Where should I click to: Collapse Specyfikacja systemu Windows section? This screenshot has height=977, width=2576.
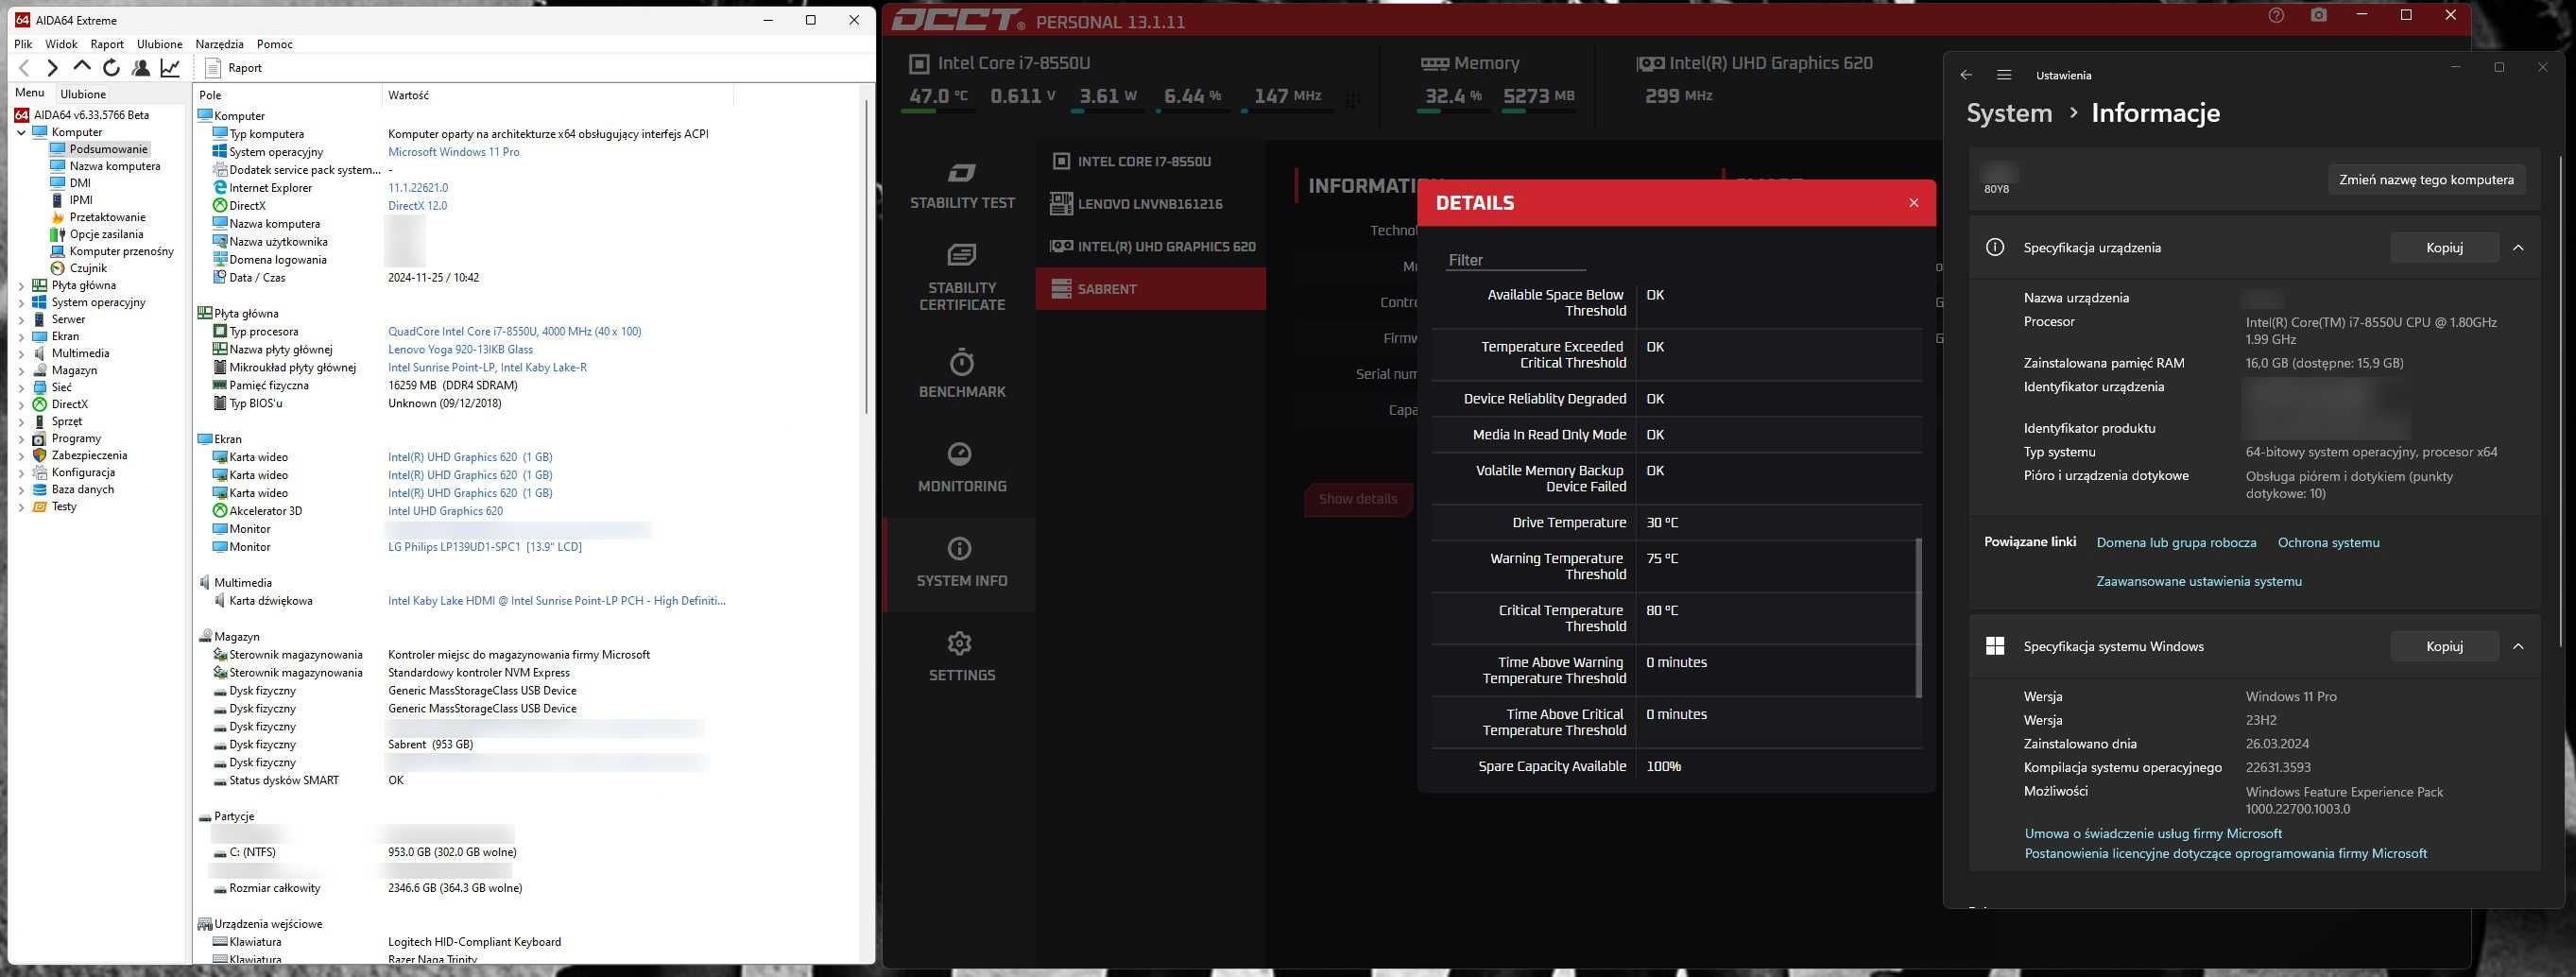2518,646
